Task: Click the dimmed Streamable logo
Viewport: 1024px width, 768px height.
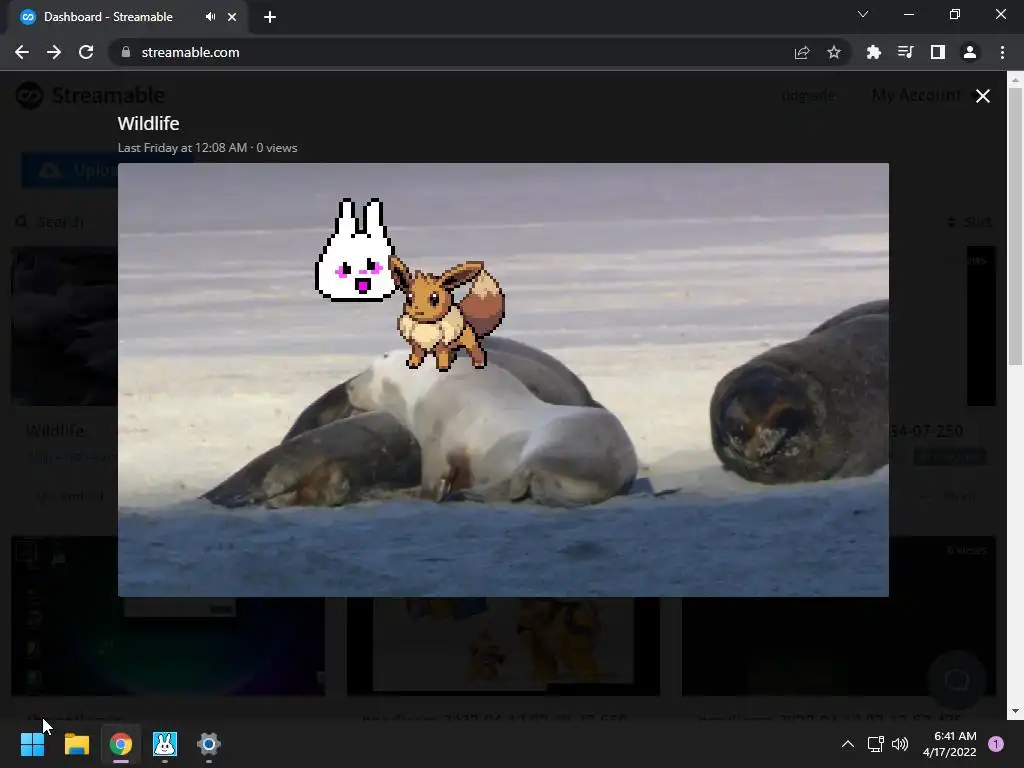Action: click(91, 95)
